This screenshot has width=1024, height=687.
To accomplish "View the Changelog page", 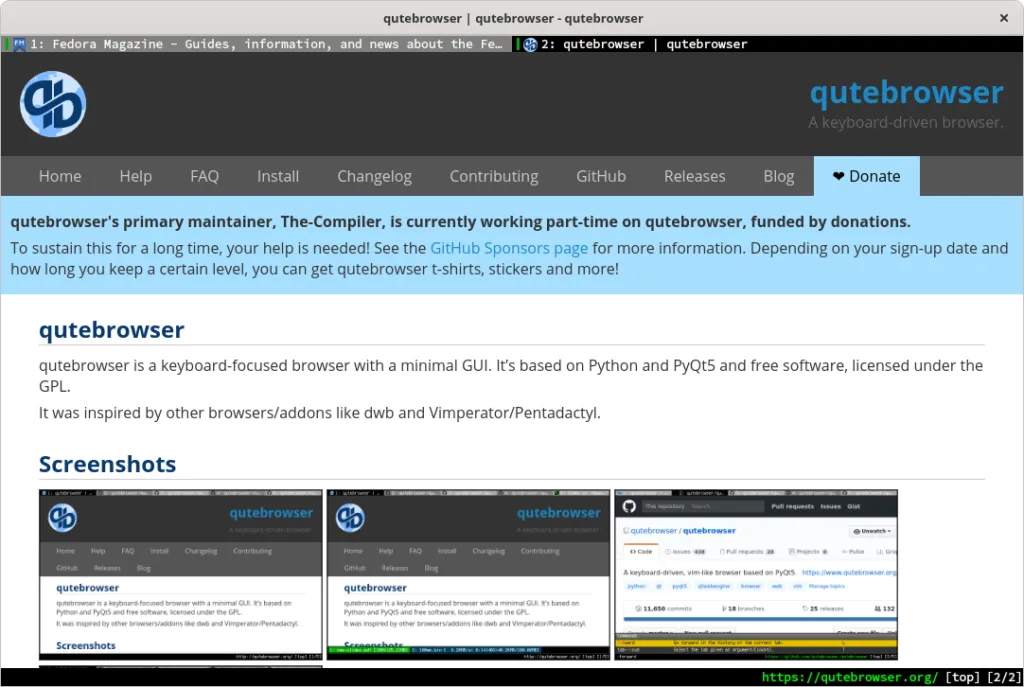I will [374, 176].
